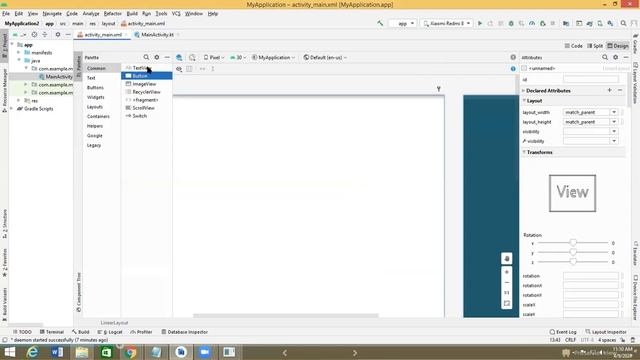Adjust the rotation x slider
640x360 pixels.
click(x=573, y=243)
